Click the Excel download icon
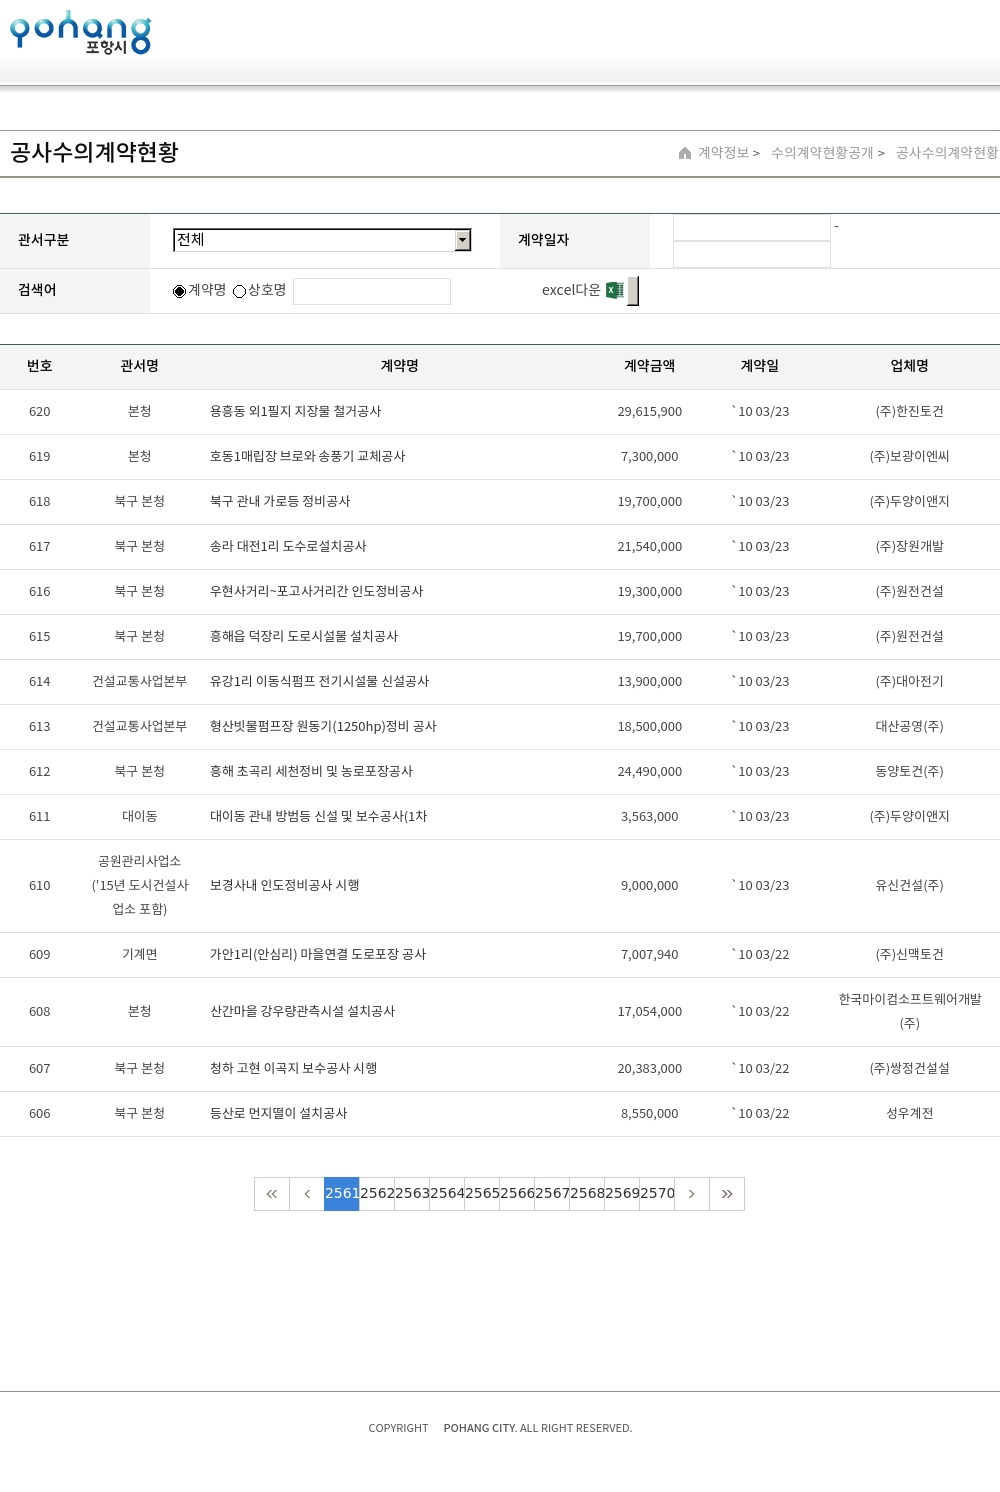Viewport: 1000px width, 1492px height. click(615, 290)
